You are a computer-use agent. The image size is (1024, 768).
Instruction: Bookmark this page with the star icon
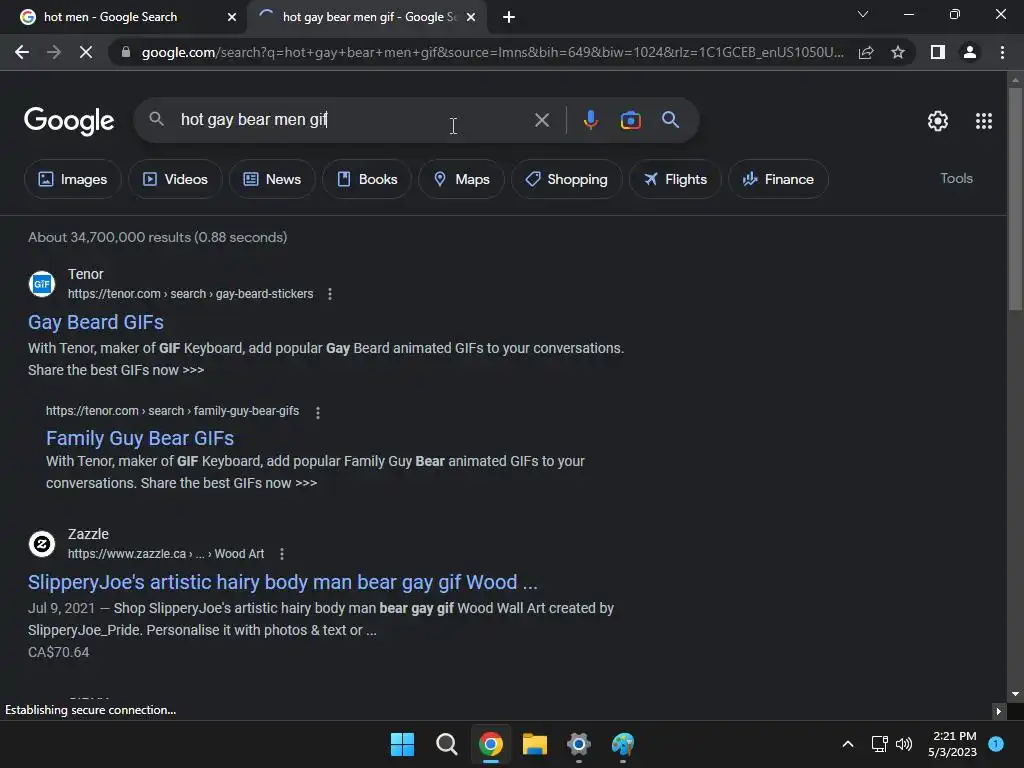898,52
